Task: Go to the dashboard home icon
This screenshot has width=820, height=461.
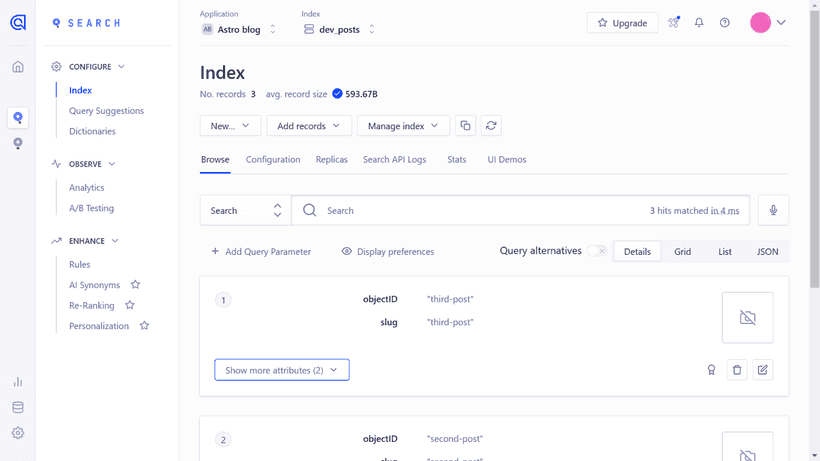Action: (18, 67)
